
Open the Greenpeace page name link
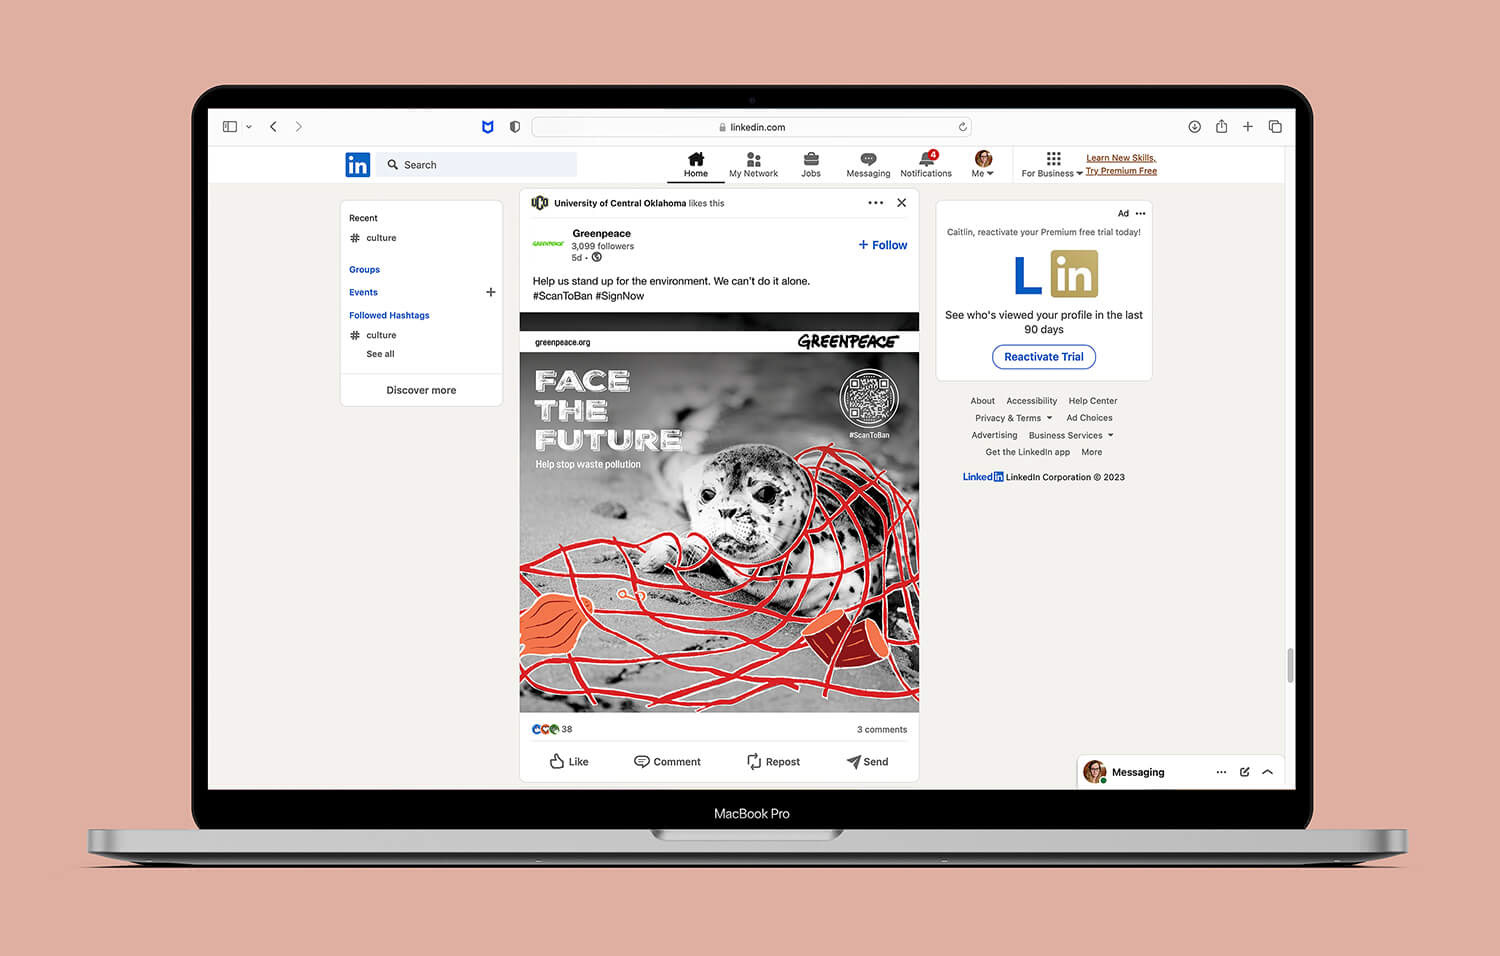(x=601, y=233)
